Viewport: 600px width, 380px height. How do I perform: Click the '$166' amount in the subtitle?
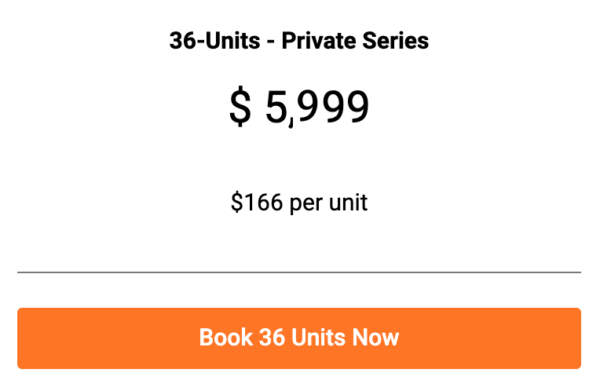pos(257,202)
